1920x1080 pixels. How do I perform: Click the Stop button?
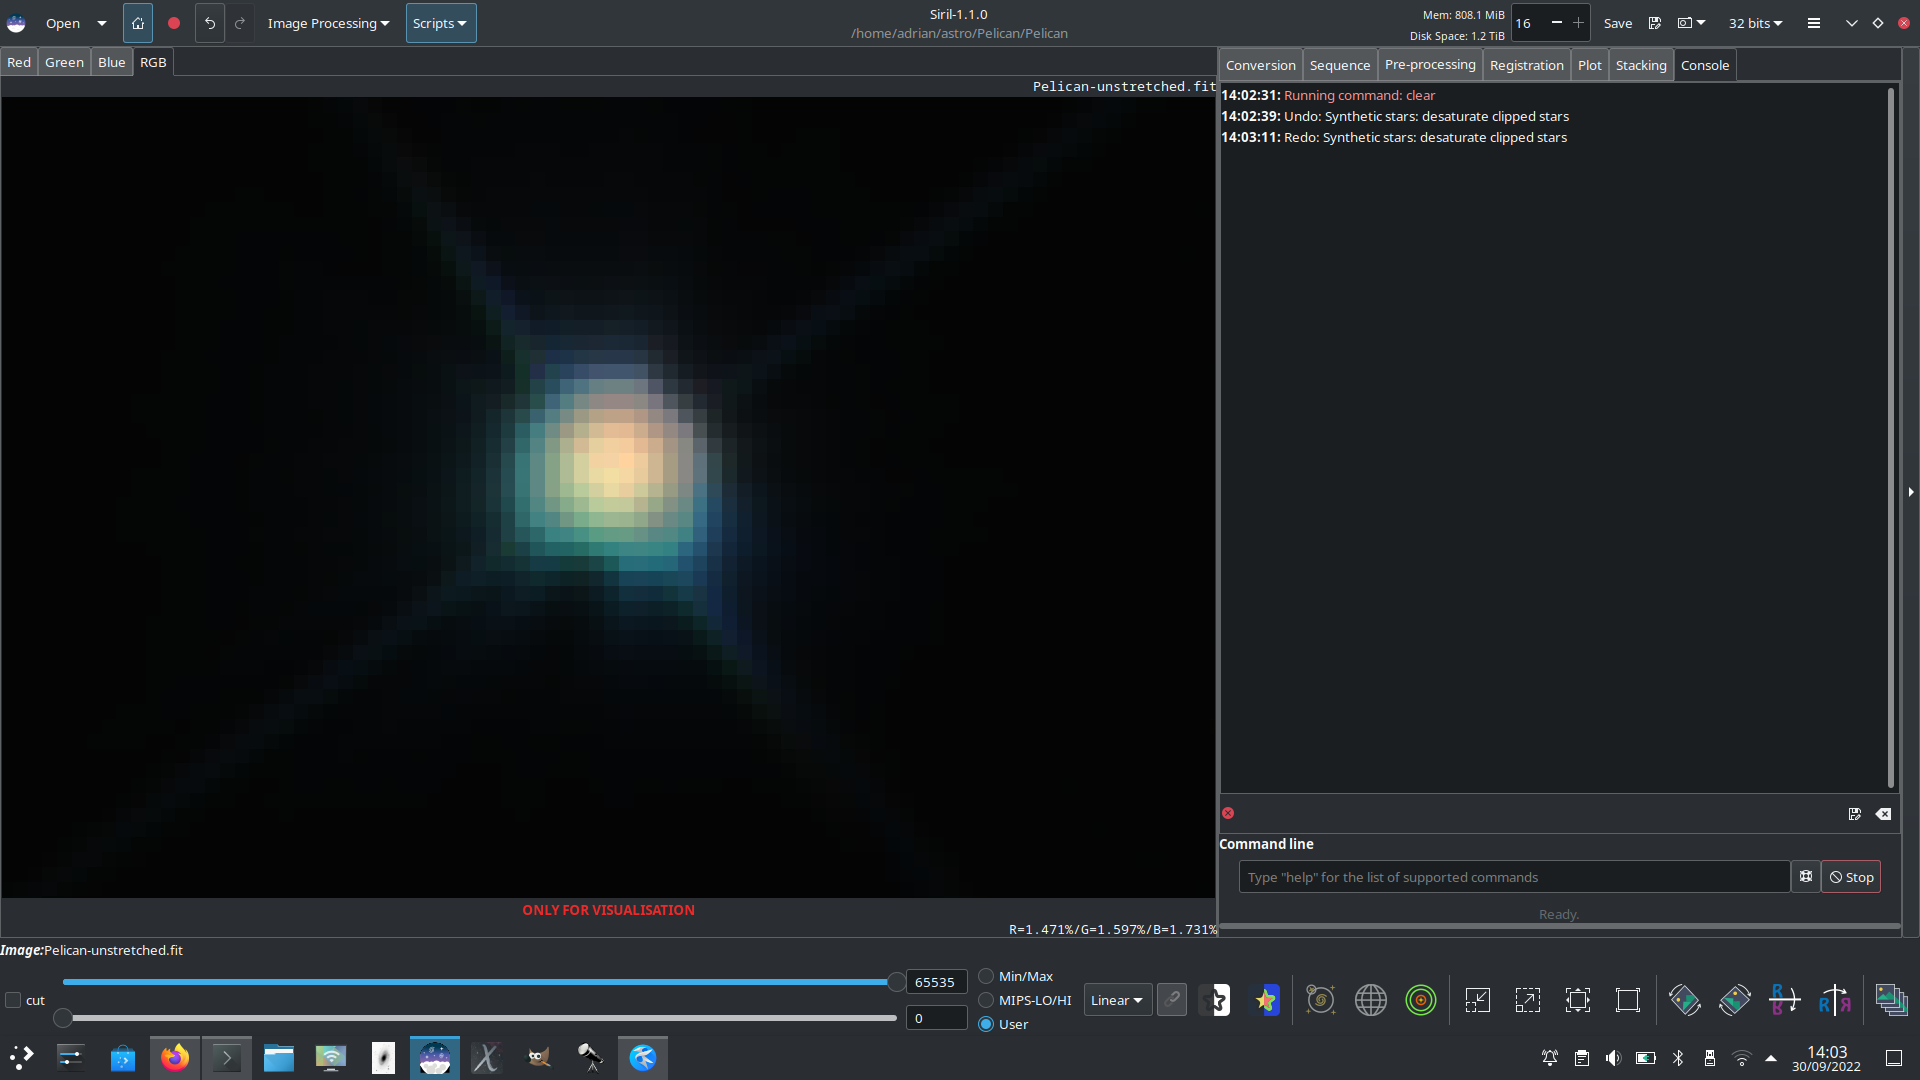[1851, 877]
